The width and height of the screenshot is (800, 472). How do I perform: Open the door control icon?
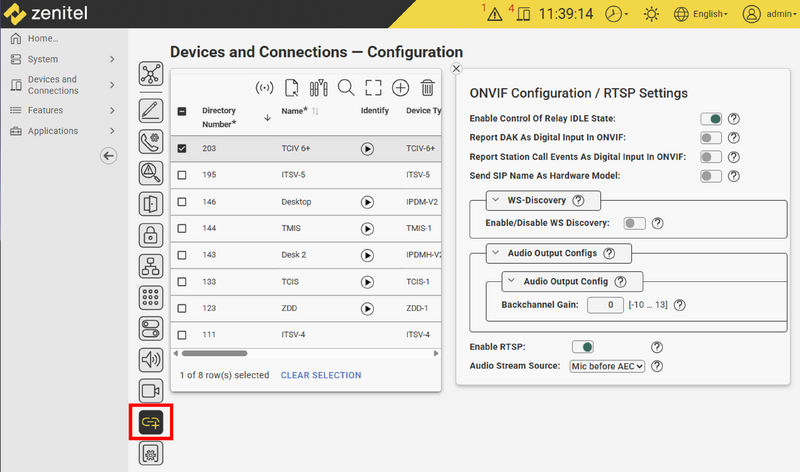tap(151, 204)
